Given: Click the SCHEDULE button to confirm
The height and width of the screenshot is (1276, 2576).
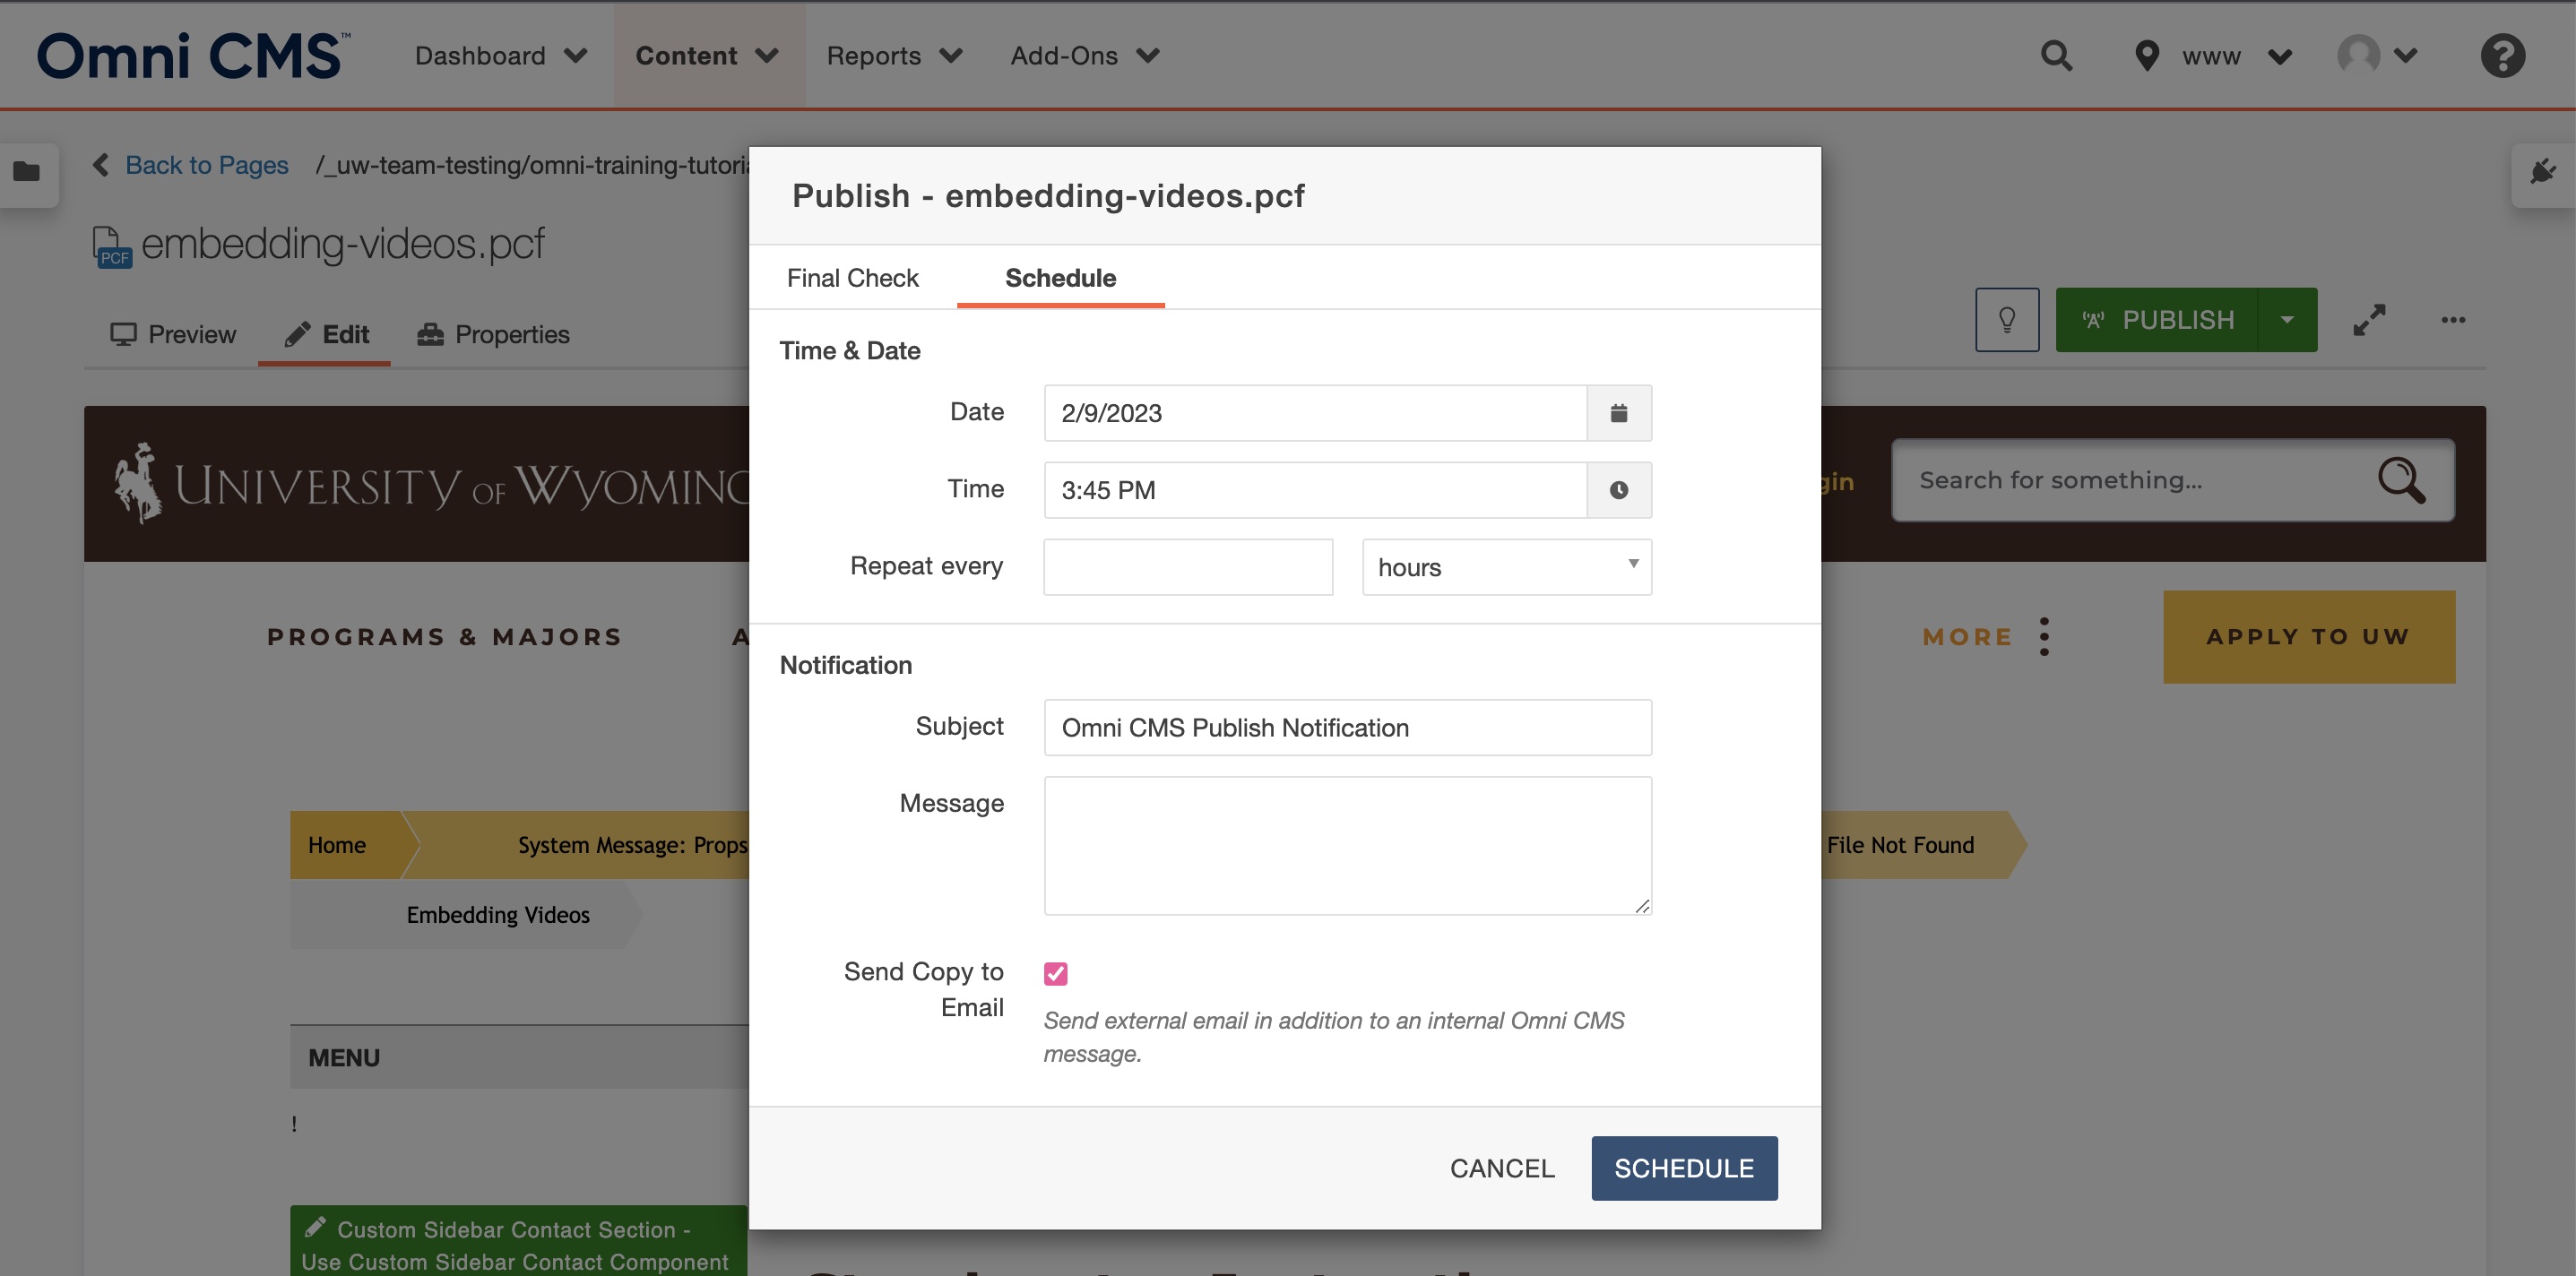Looking at the screenshot, I should click(1684, 1168).
